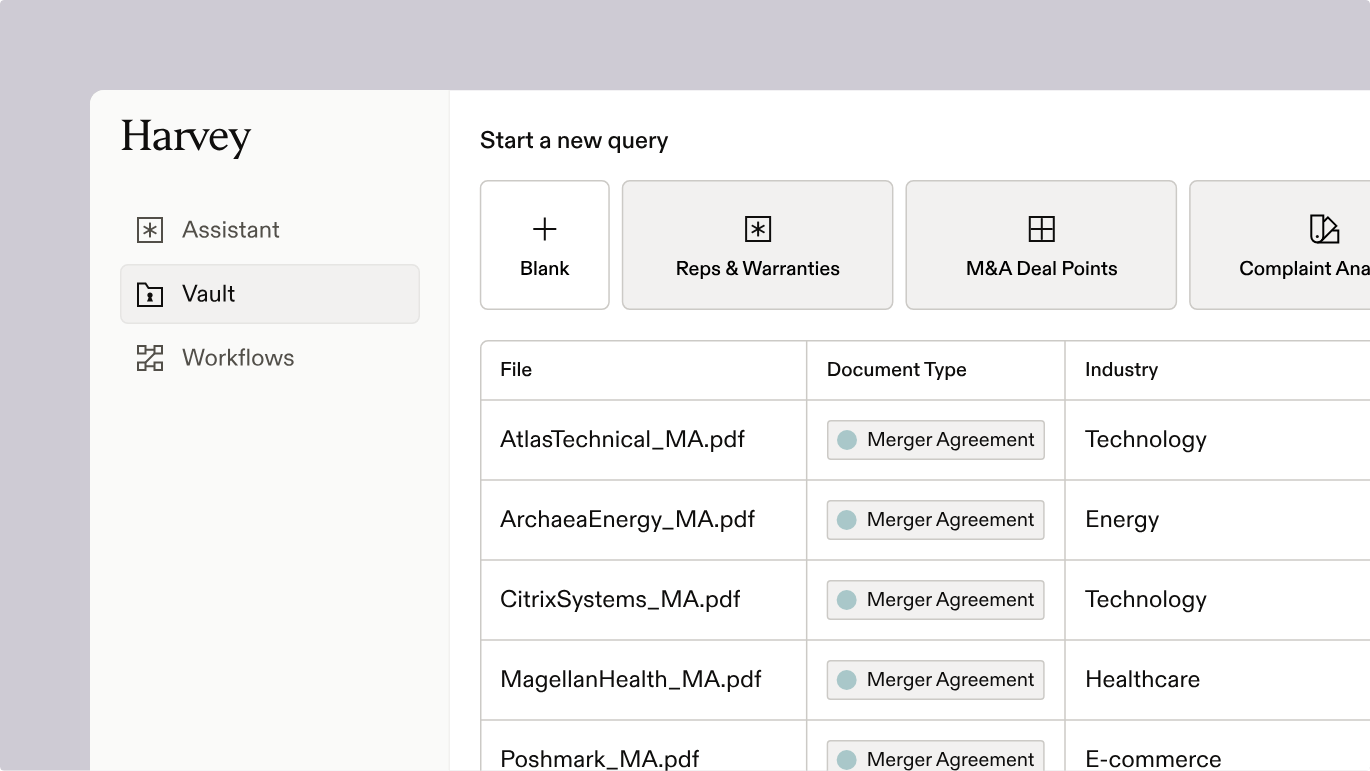Click the teal dot in CitrixSystems tag
The image size is (1370, 771).
point(847,600)
